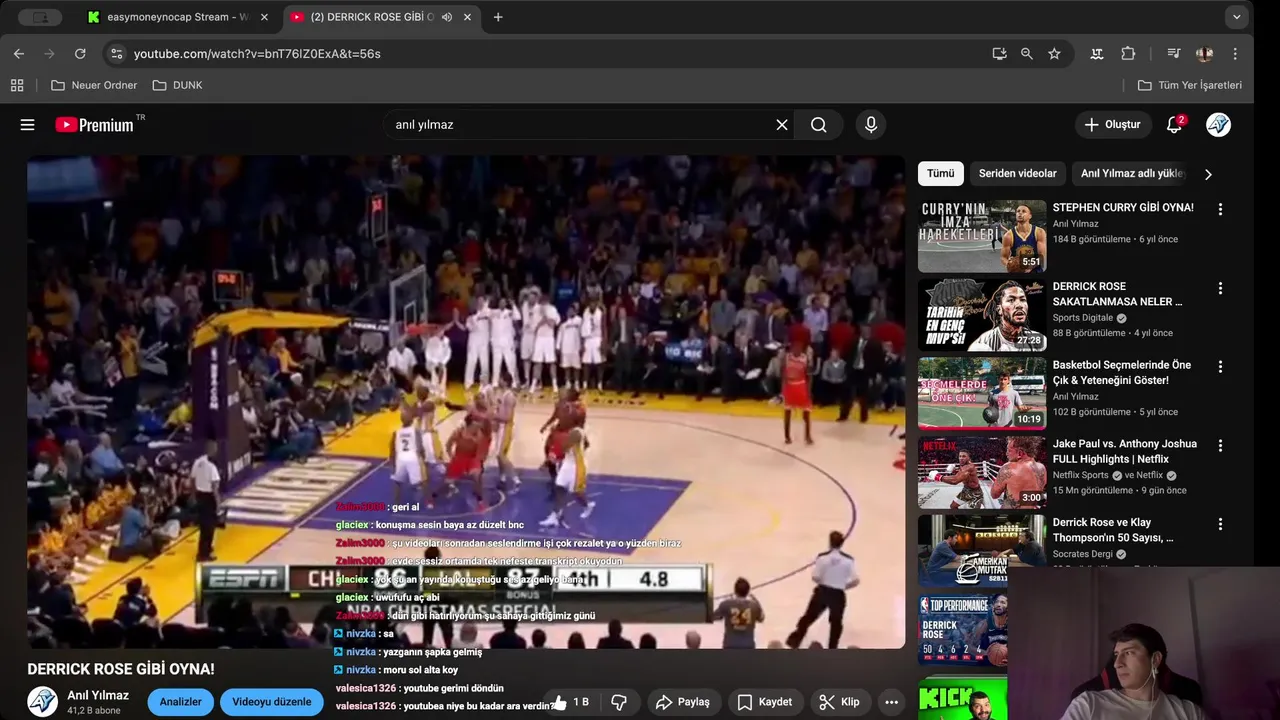Install or cast via the screen icon in the address bar
1280x720 pixels.
[x=999, y=54]
